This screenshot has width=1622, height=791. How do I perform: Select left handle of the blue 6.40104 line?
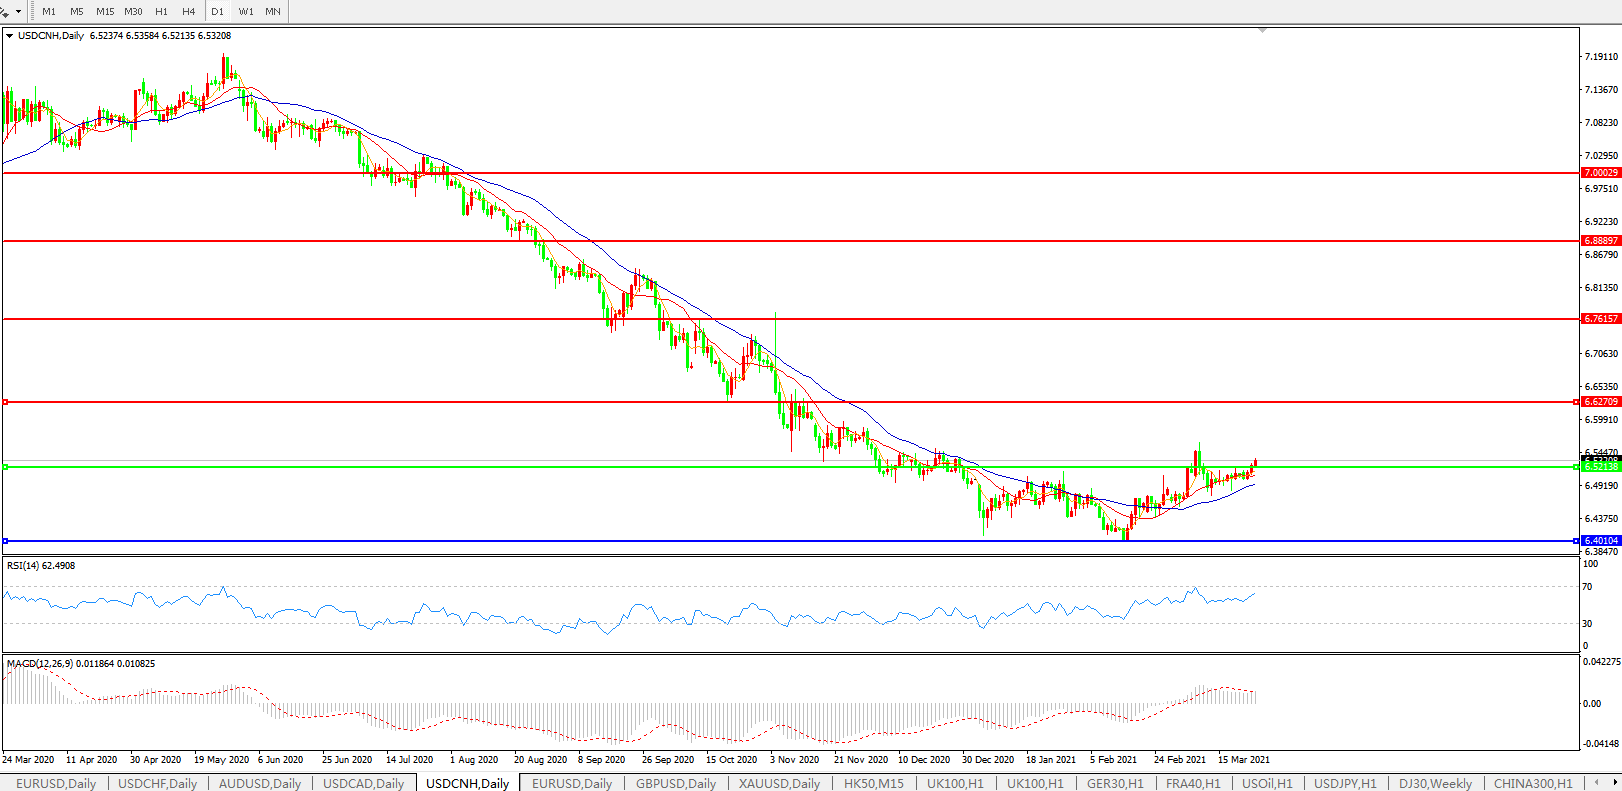pos(5,541)
